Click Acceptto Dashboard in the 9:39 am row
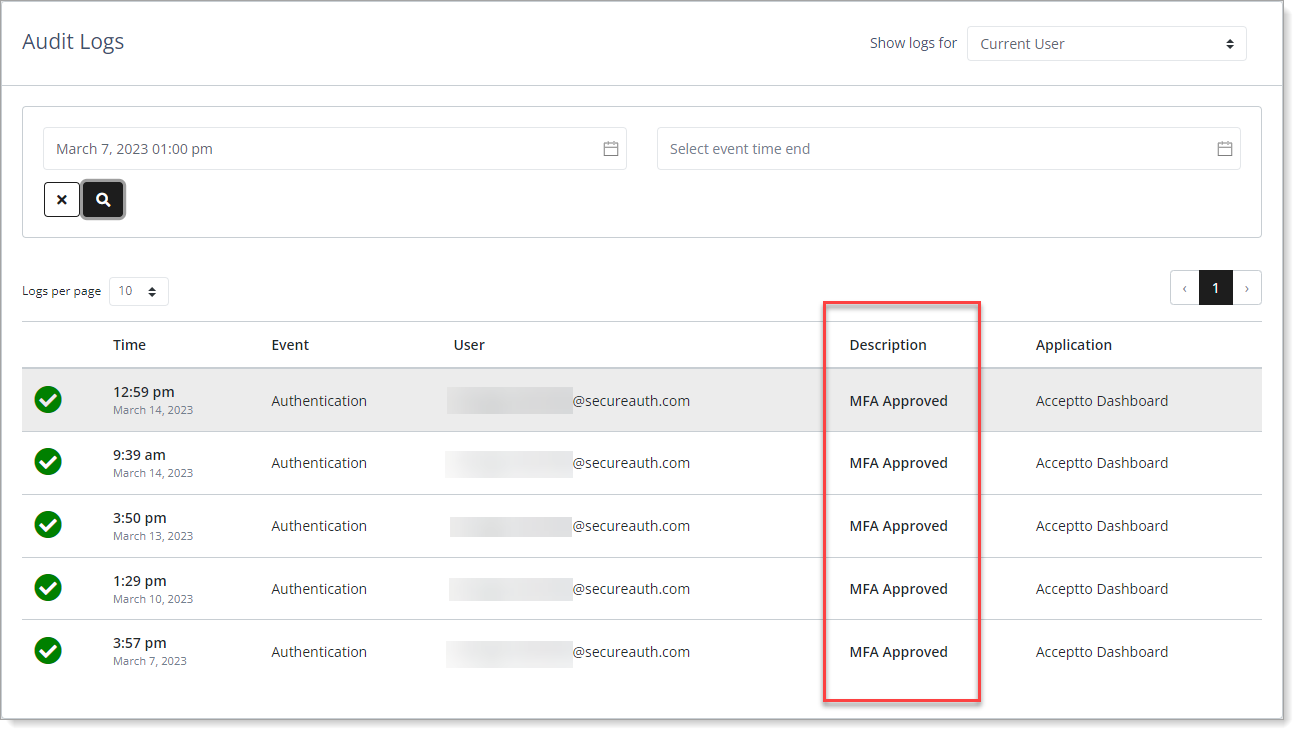 (1102, 463)
